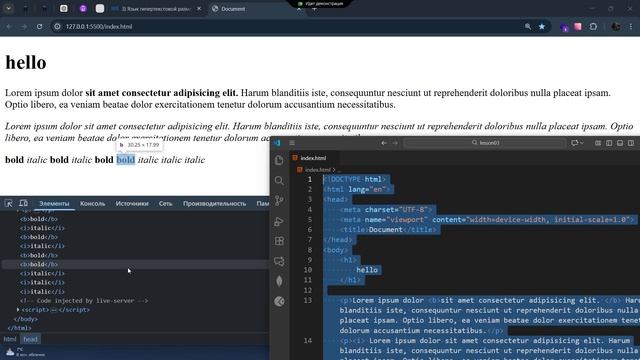Open the tab search dropdown arrow

tap(9, 8)
